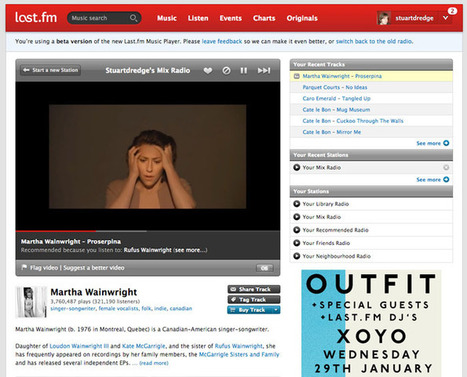Click the play icon for Your Neighbourhood Radio
The image size is (467, 377).
(x=296, y=256)
